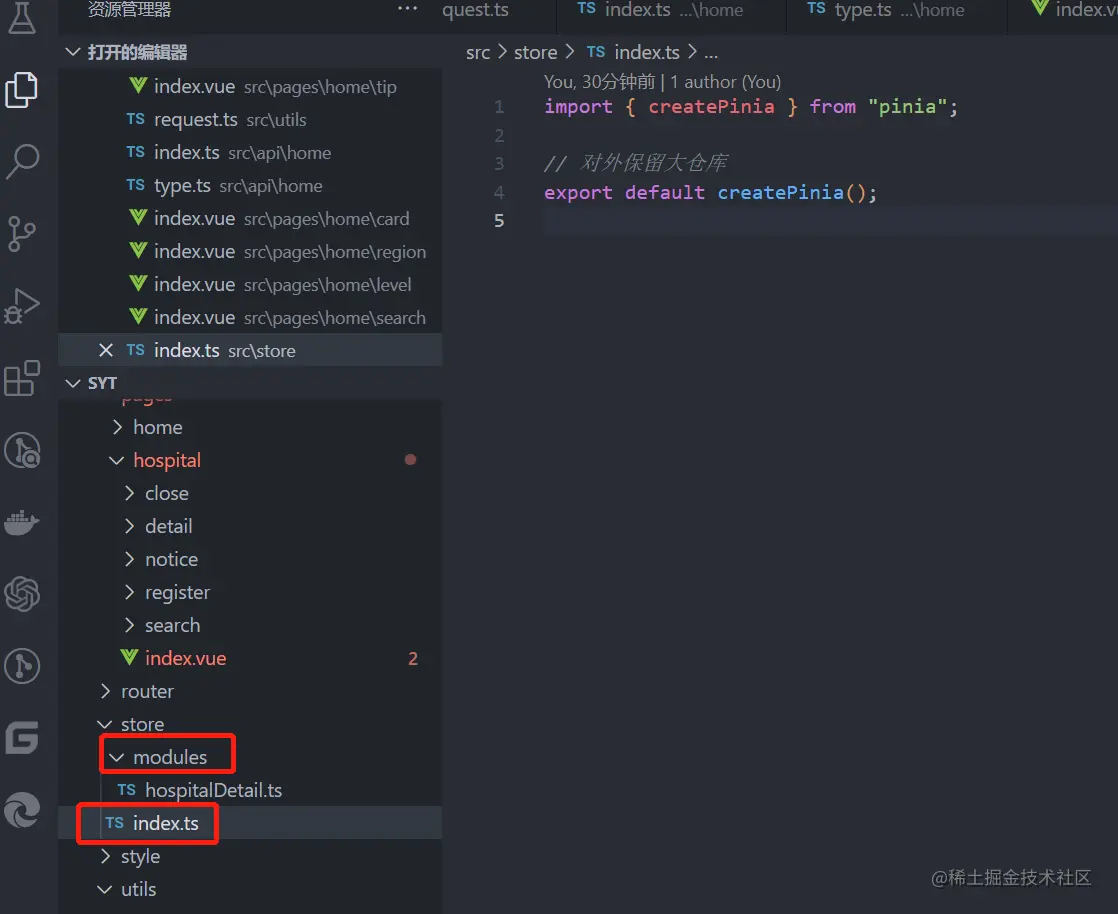This screenshot has height=914, width=1118.
Task: Open the Testing flask icon in activity bar
Action: tap(21, 18)
